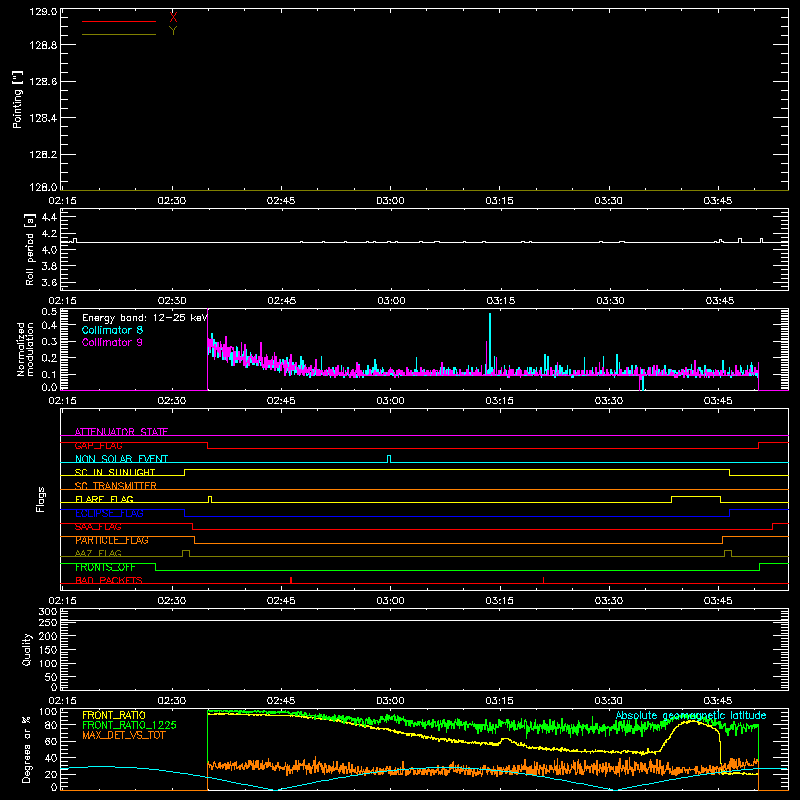800x800 pixels.
Task: Click the green FRONTS_OFF flag label
Action: coord(105,567)
